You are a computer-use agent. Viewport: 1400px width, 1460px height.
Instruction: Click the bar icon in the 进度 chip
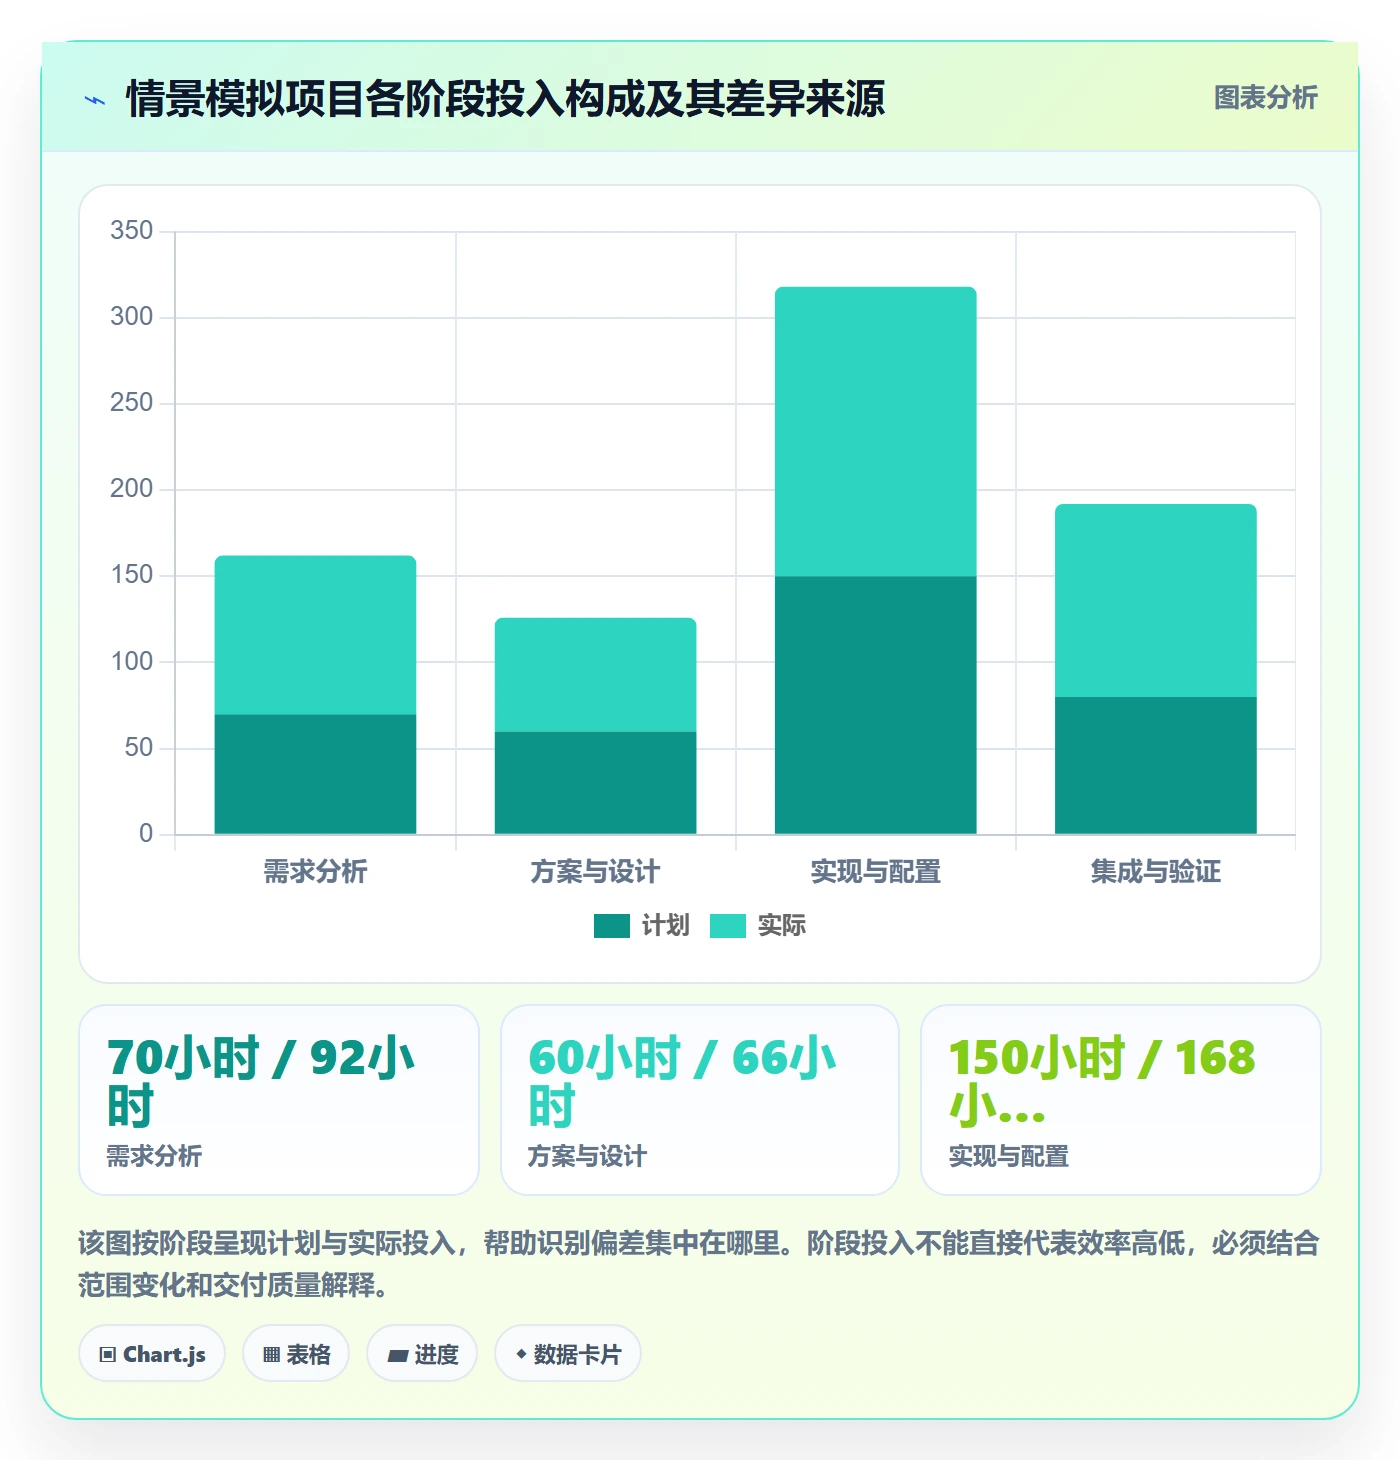point(398,1356)
